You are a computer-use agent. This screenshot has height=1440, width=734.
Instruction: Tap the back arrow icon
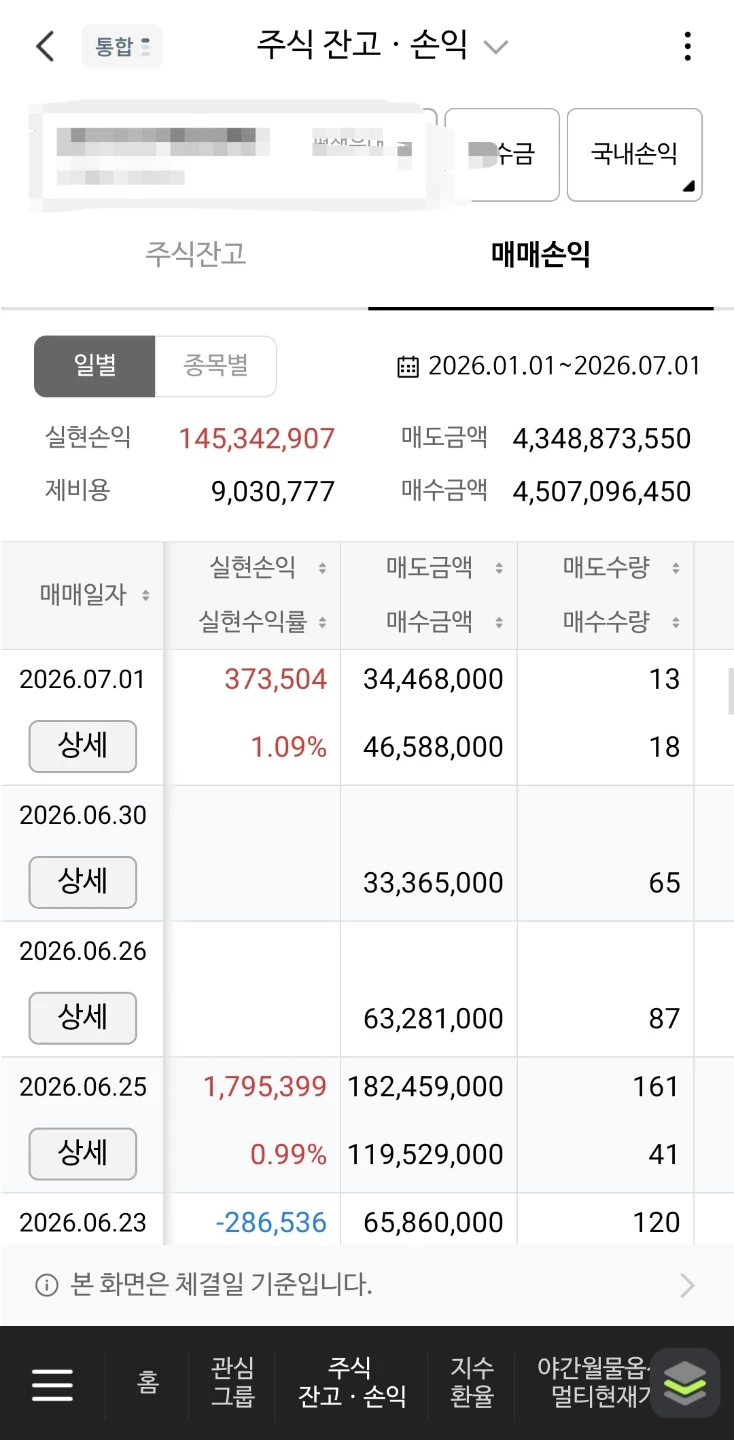click(45, 46)
